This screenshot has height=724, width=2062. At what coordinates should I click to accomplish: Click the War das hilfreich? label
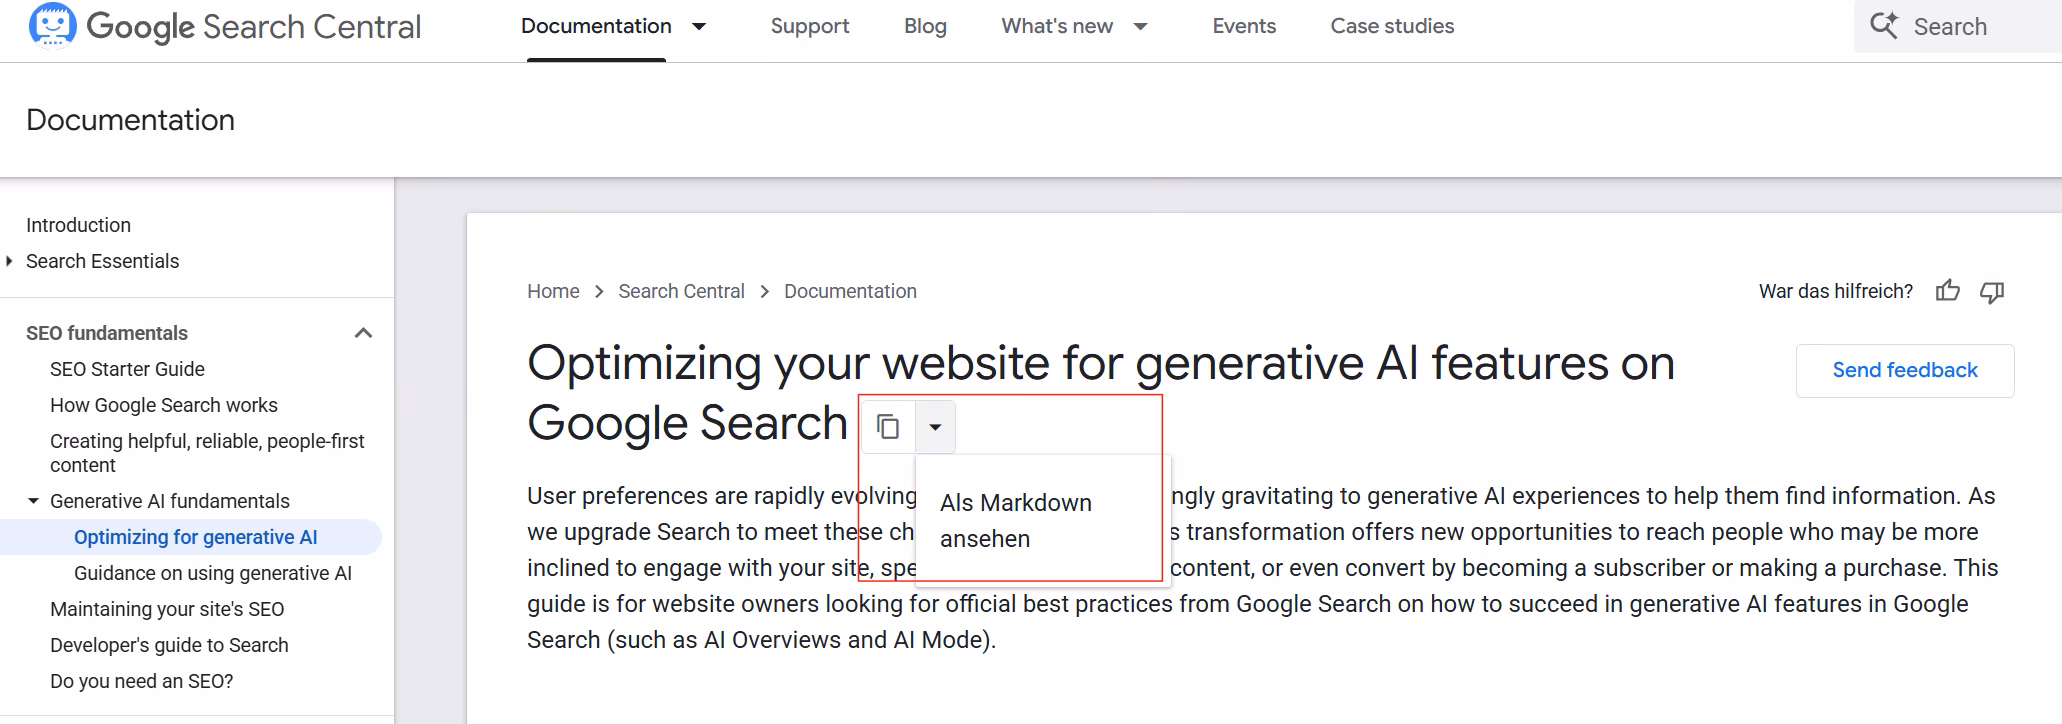tap(1835, 291)
